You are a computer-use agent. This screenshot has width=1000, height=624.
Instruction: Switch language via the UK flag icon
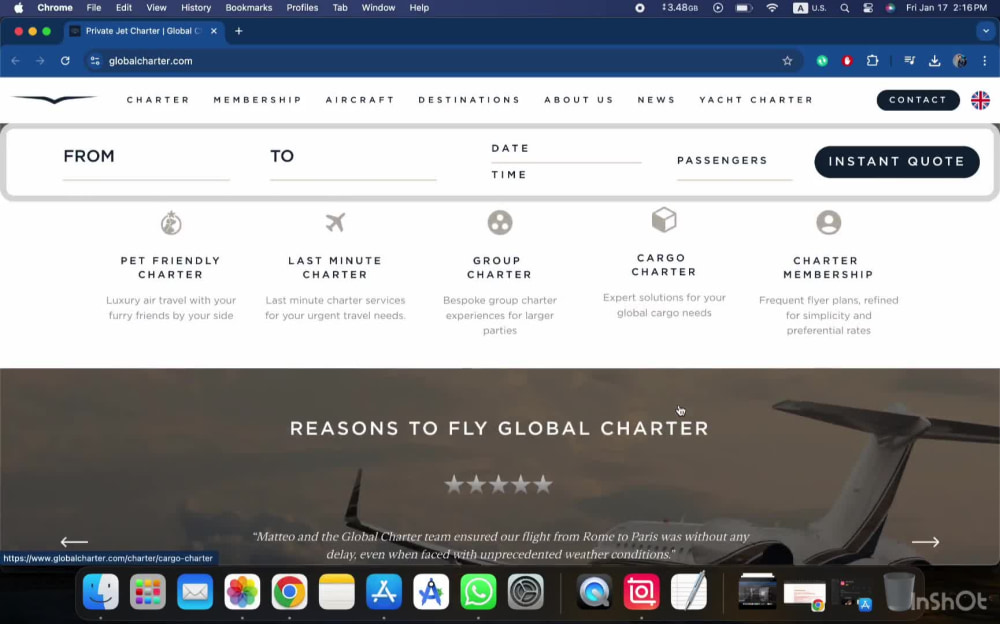[980, 100]
